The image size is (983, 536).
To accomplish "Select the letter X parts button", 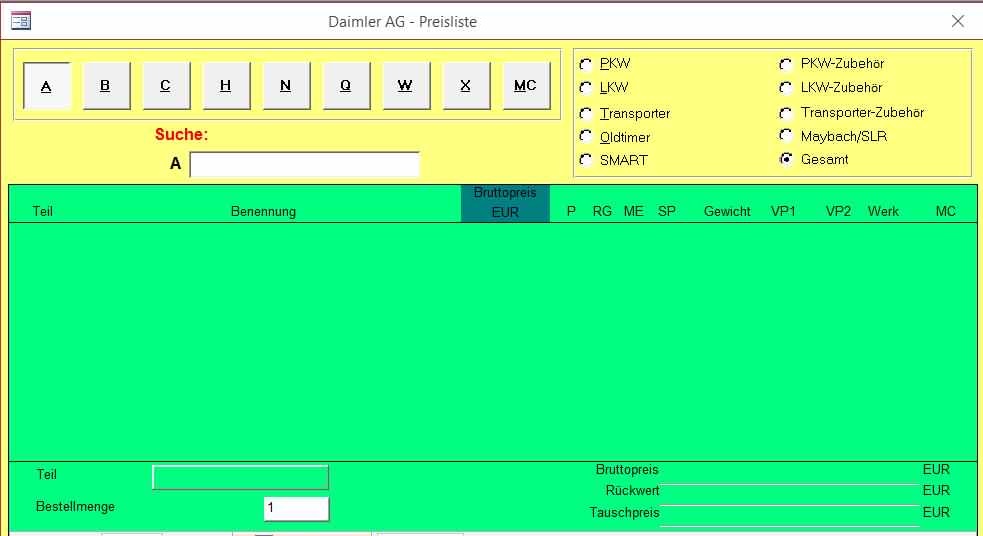I will pos(466,86).
